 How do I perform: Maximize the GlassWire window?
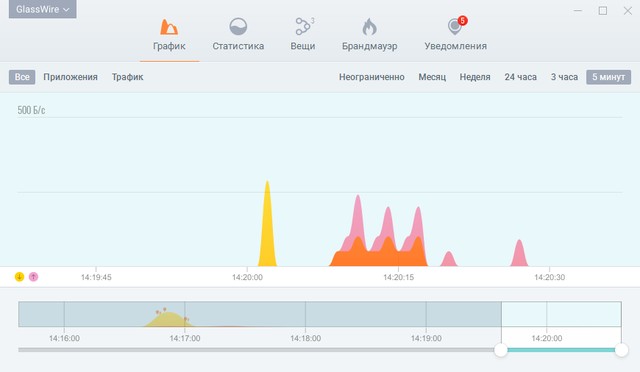[x=602, y=10]
